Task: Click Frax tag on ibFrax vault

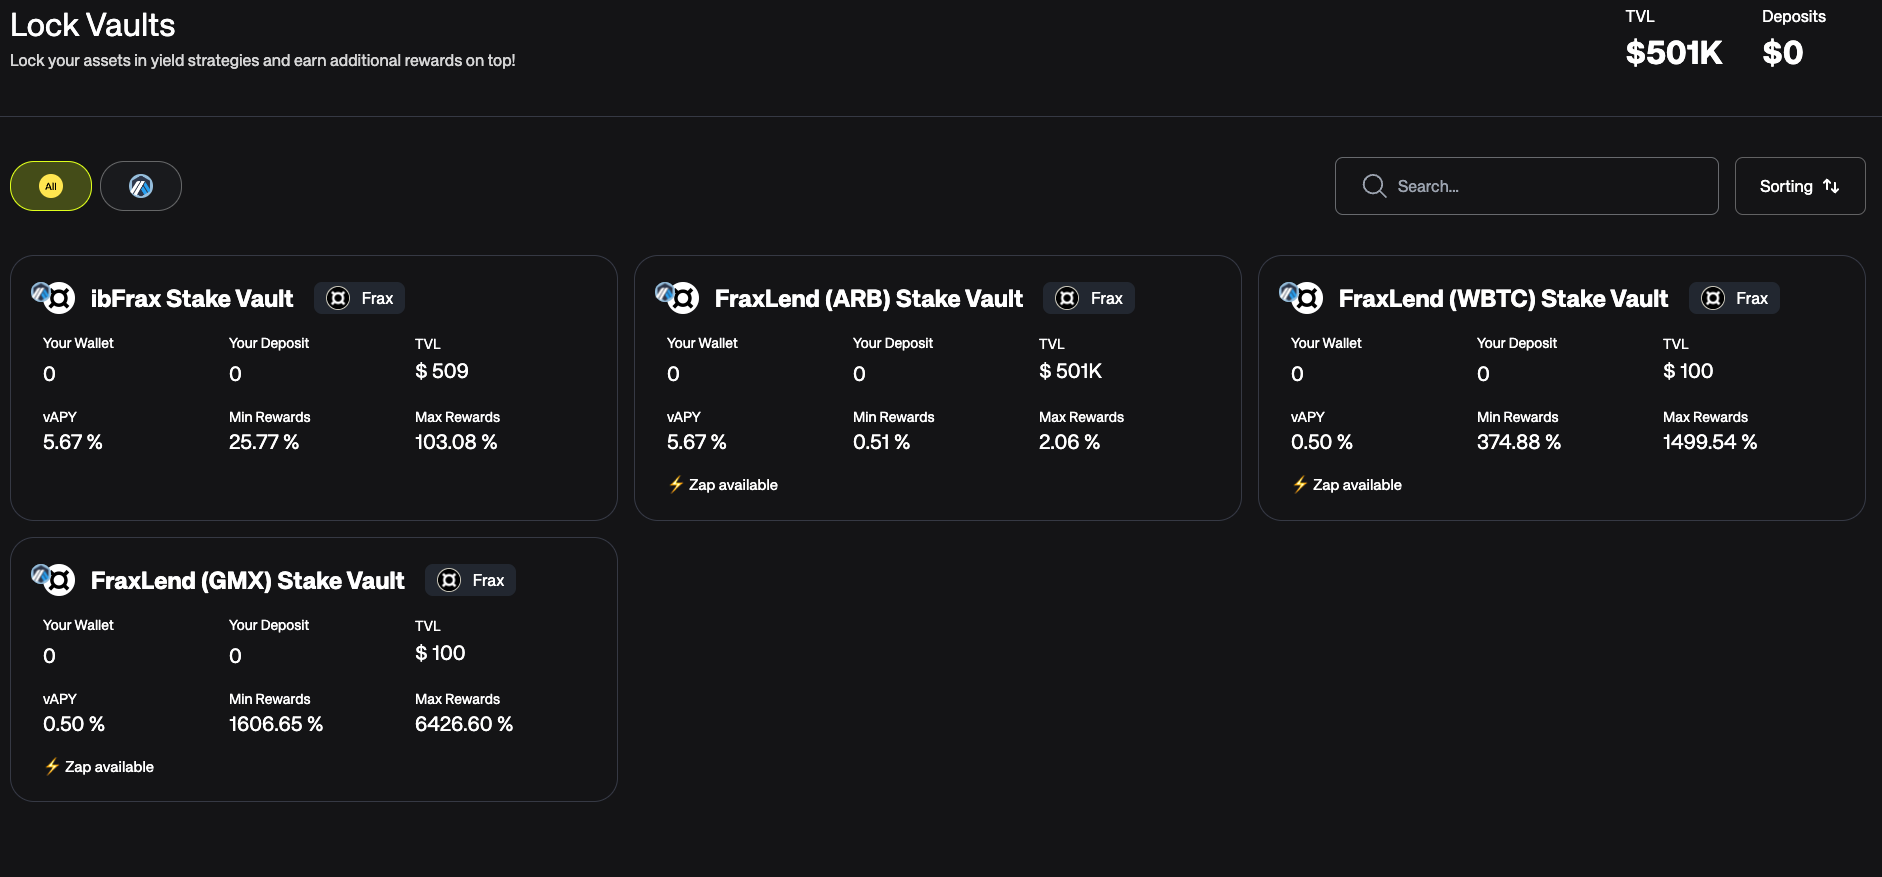Action: [x=360, y=298]
